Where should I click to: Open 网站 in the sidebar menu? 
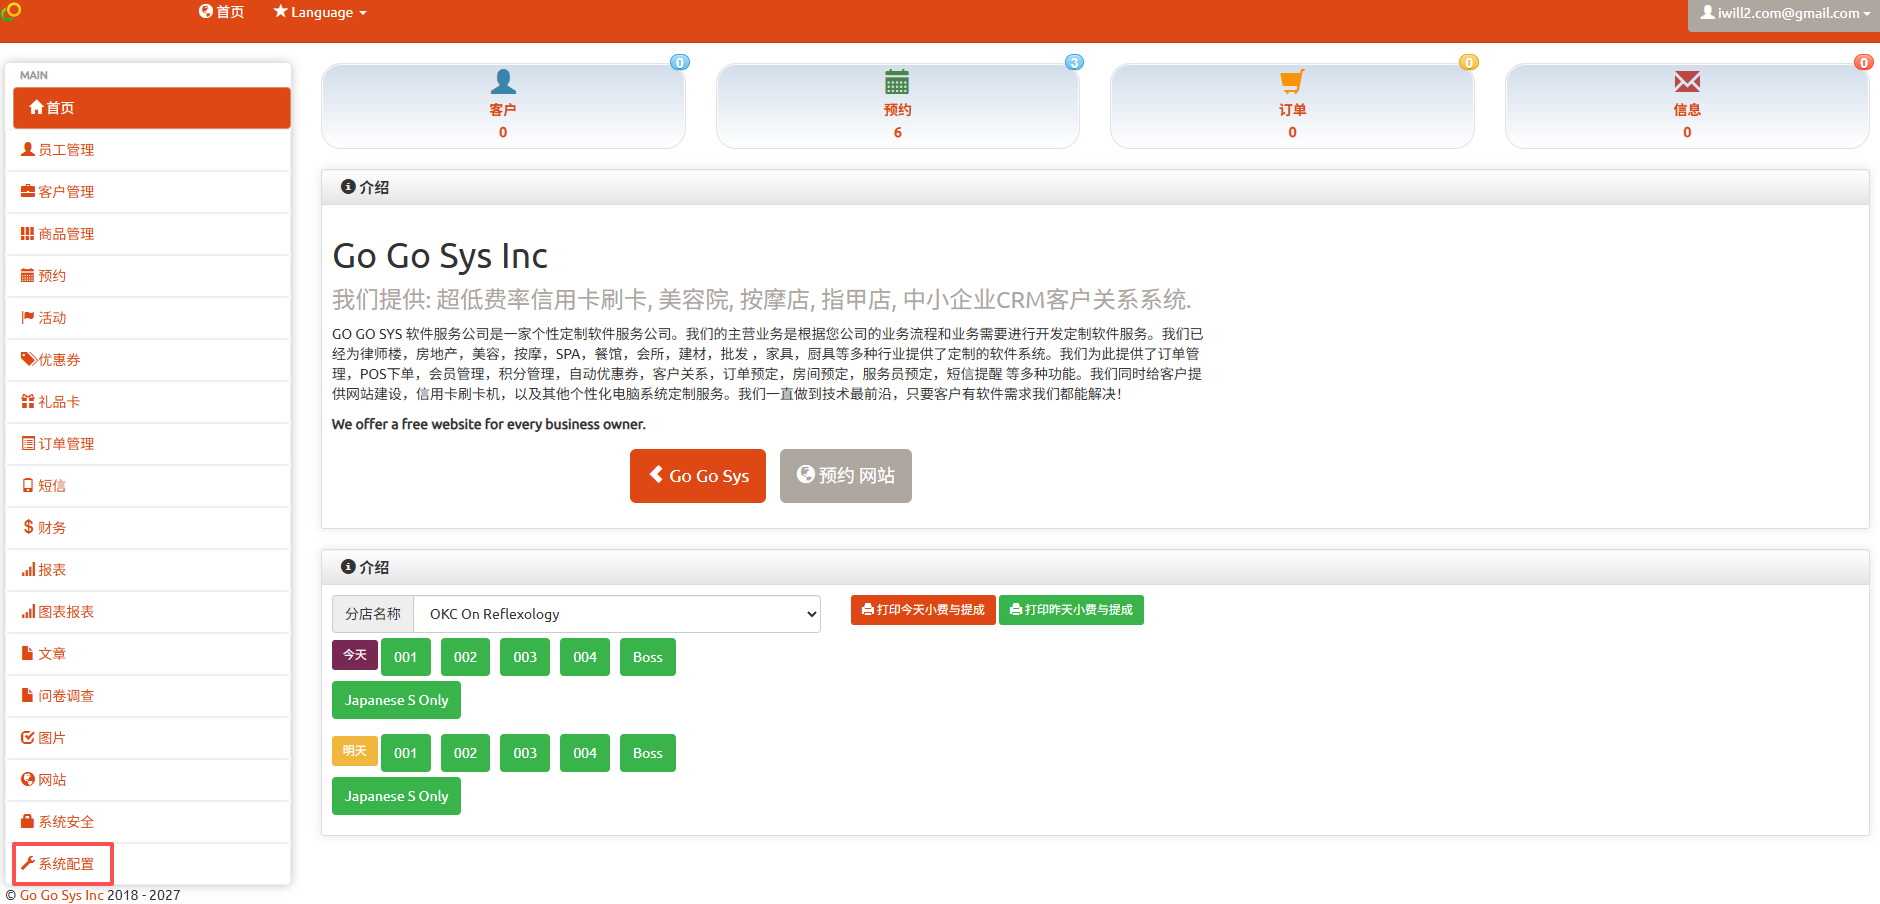tap(148, 779)
